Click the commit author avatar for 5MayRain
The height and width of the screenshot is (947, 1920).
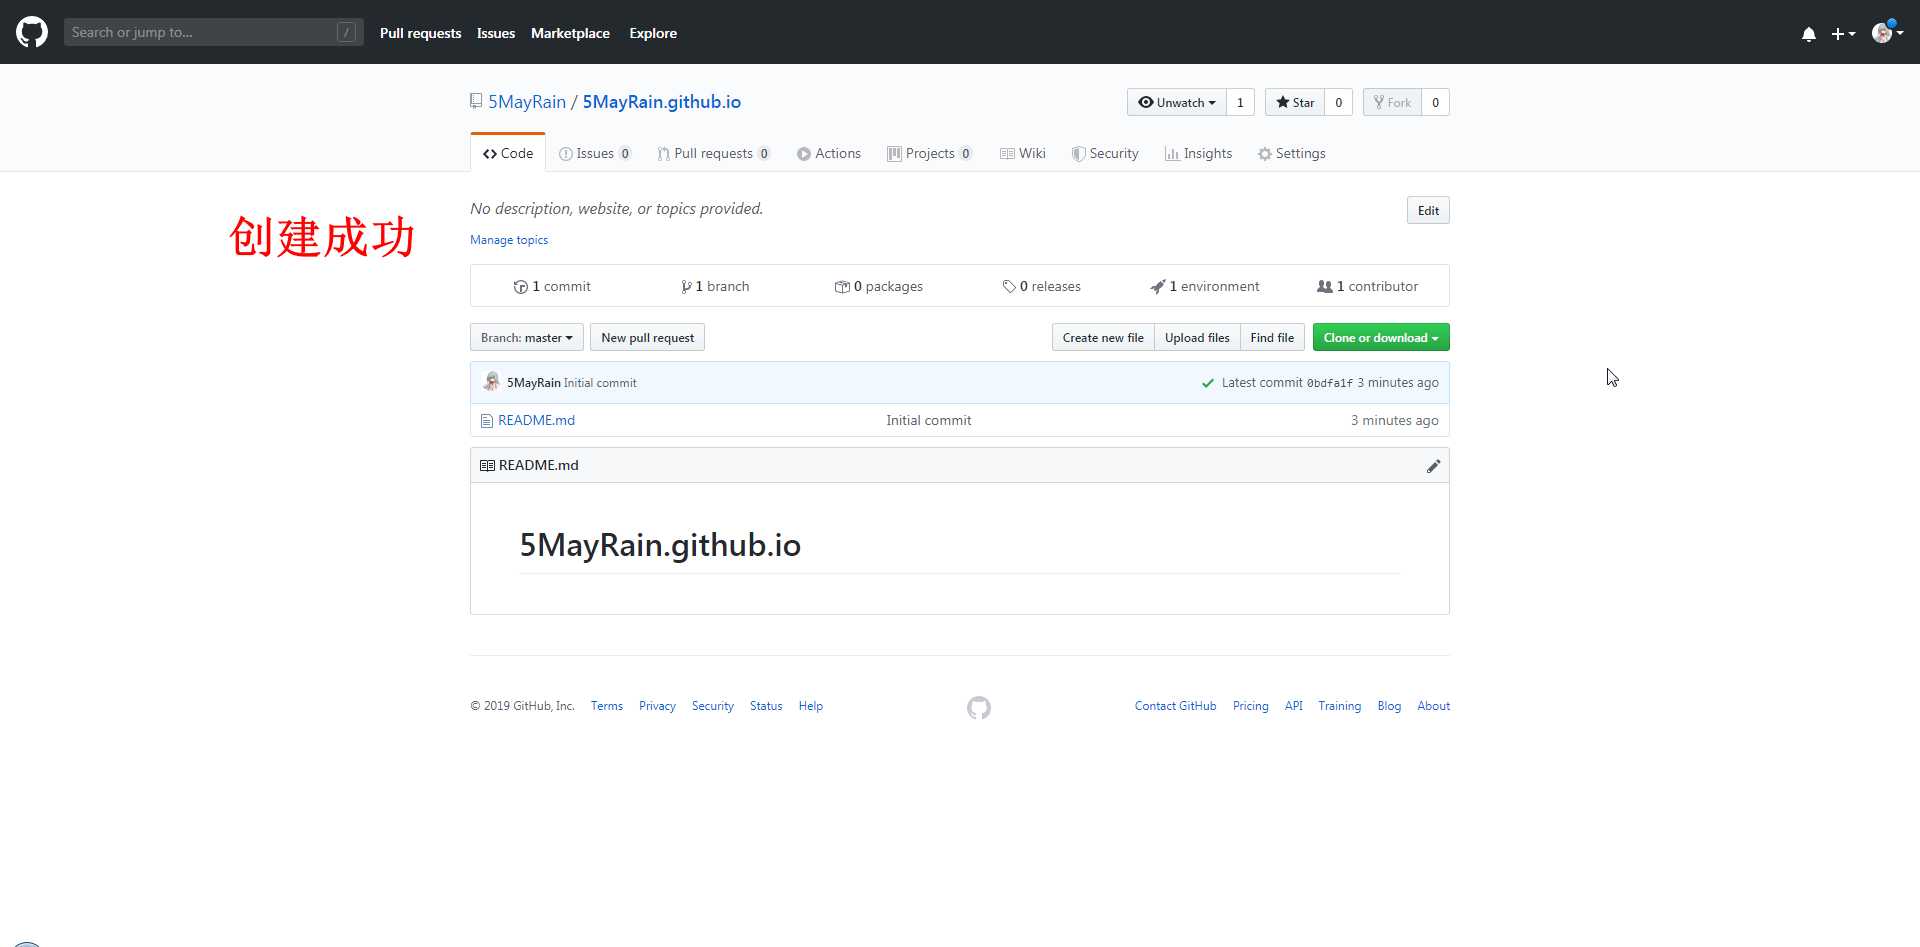tap(491, 382)
